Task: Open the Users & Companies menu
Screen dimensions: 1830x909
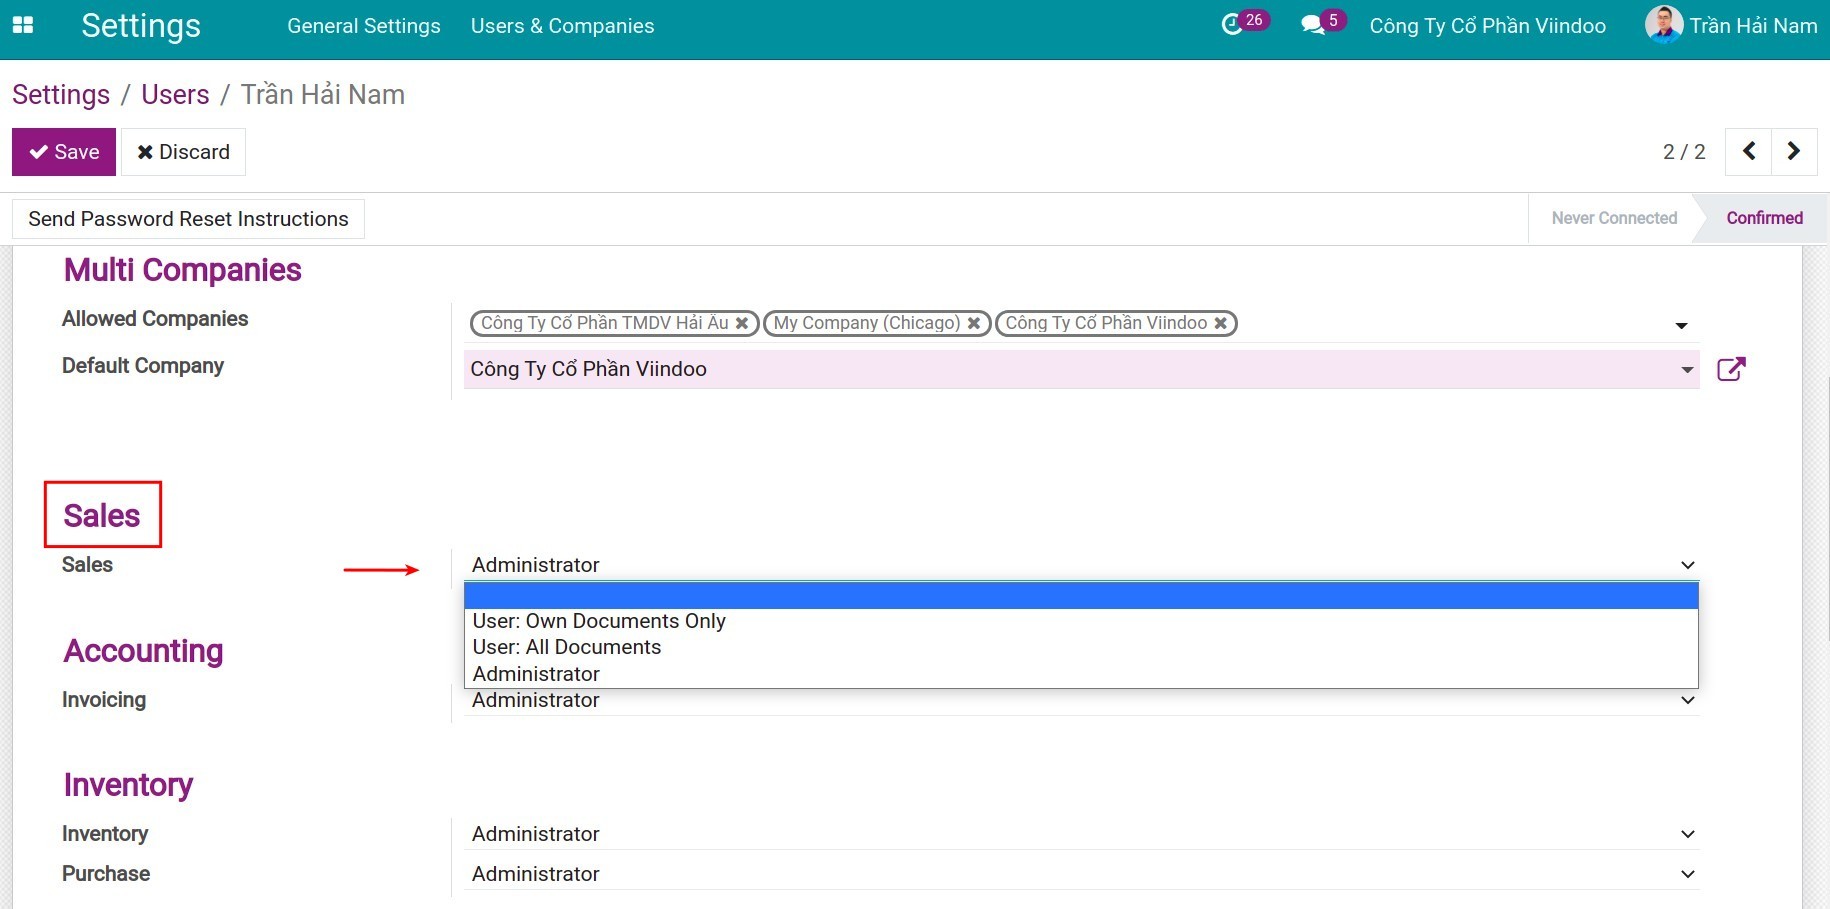Action: (x=562, y=26)
